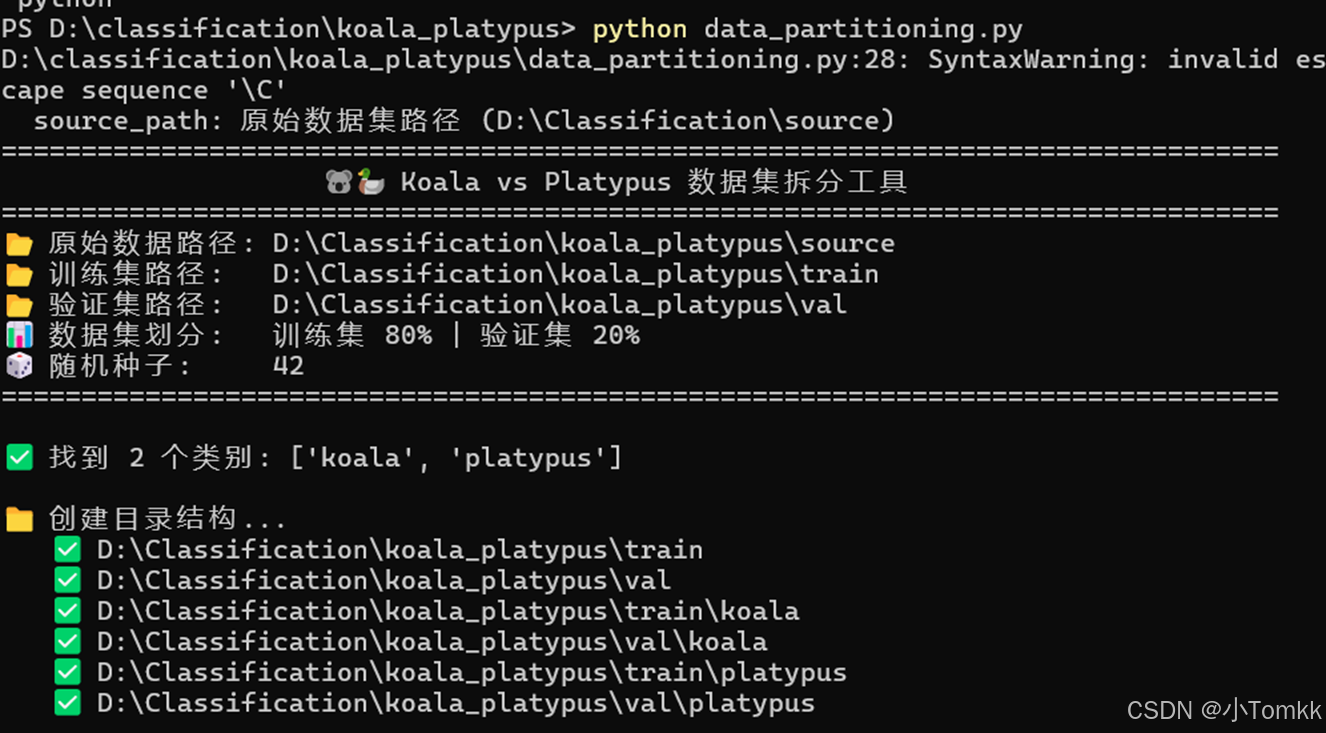Click the text '创建目录结构...'
The width and height of the screenshot is (1326, 733).
coord(168,519)
